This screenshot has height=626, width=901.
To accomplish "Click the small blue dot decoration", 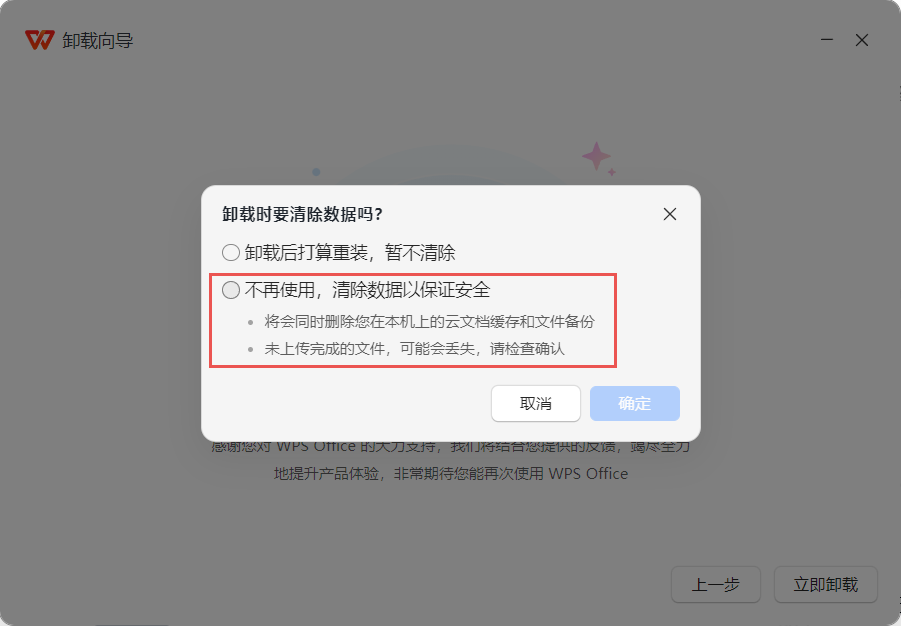I will 316,172.
